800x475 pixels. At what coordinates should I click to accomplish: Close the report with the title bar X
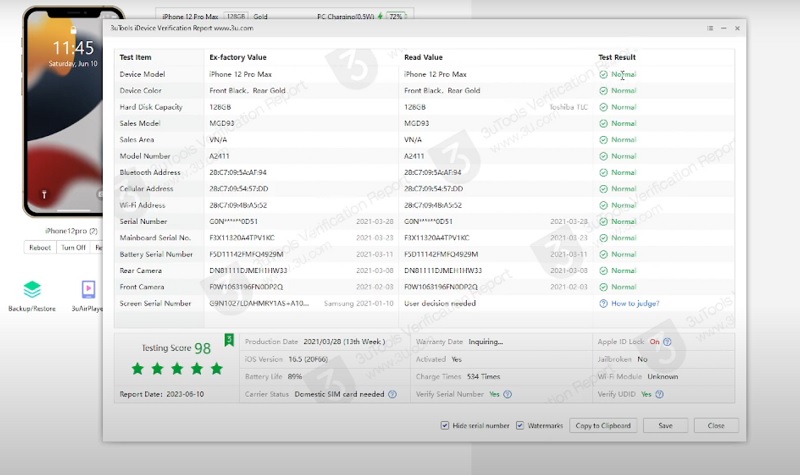(737, 29)
